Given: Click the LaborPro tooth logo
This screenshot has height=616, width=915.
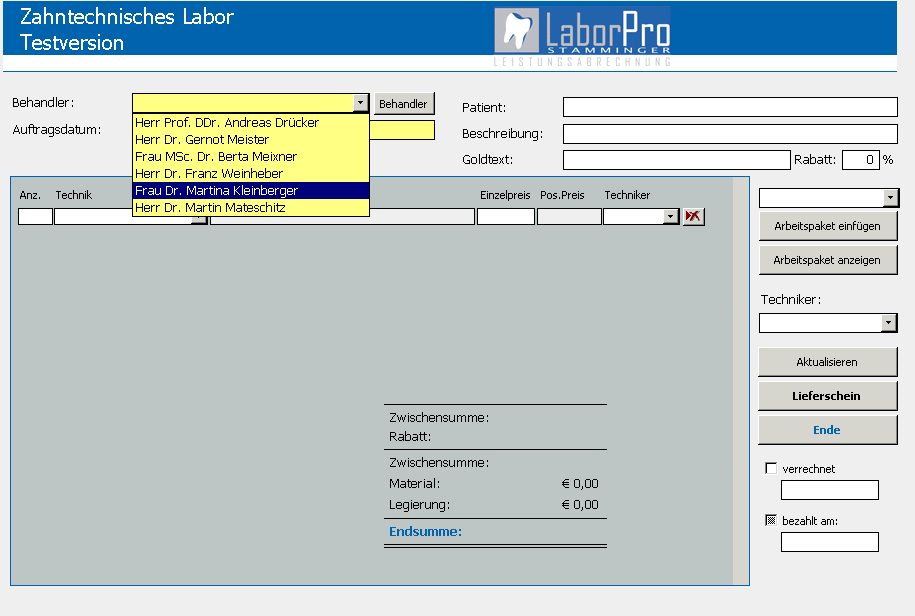Looking at the screenshot, I should (582, 32).
